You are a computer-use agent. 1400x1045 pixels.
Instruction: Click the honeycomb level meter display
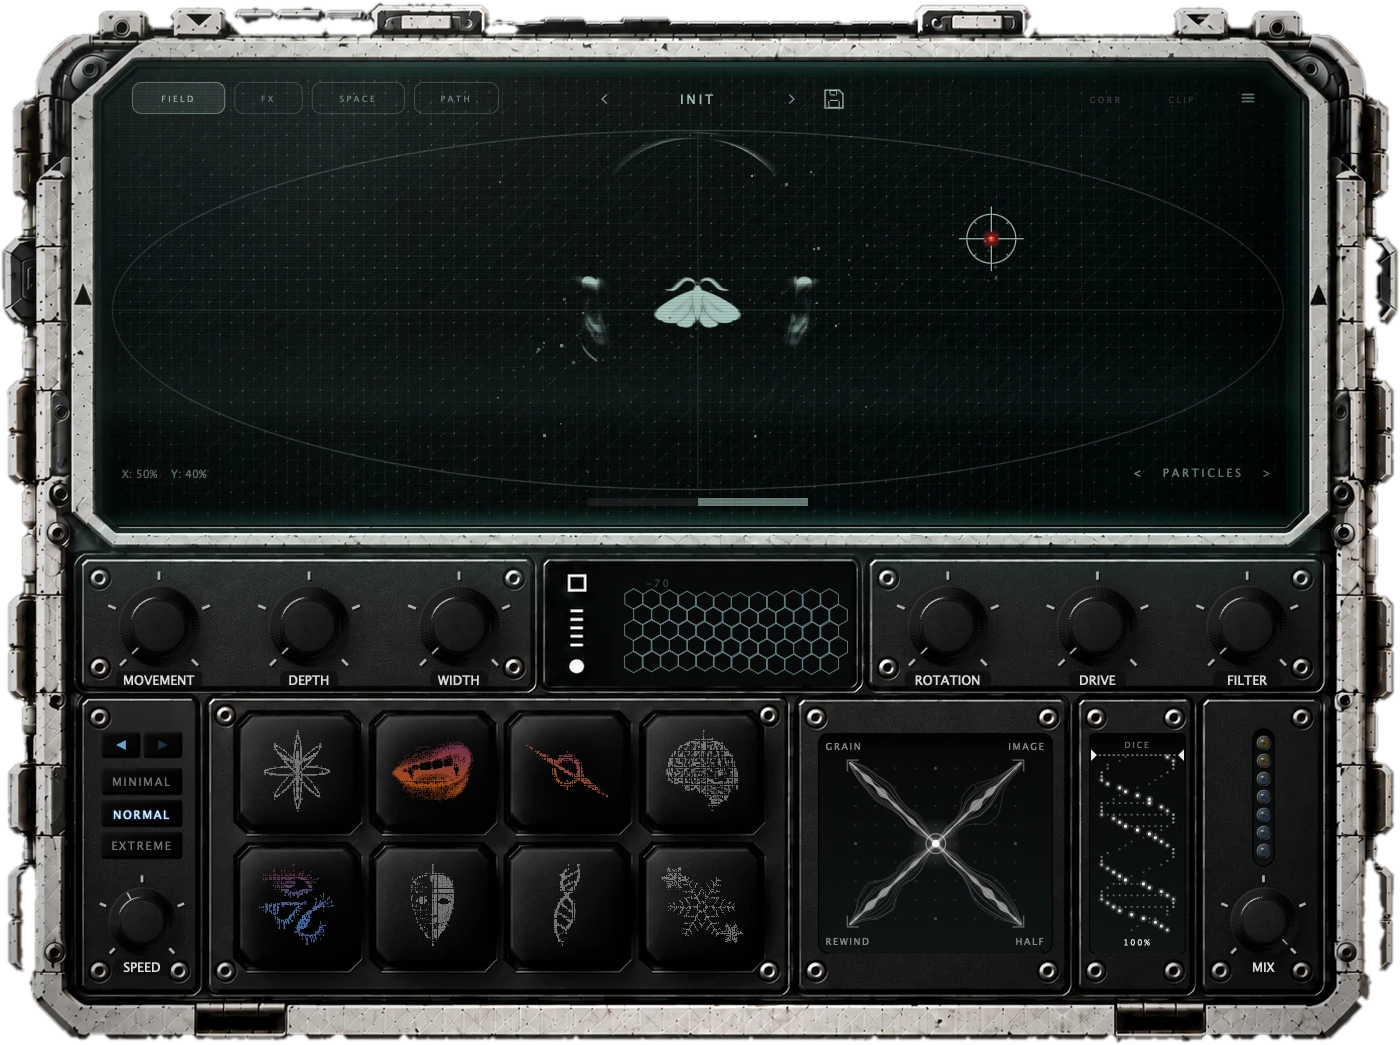[735, 629]
